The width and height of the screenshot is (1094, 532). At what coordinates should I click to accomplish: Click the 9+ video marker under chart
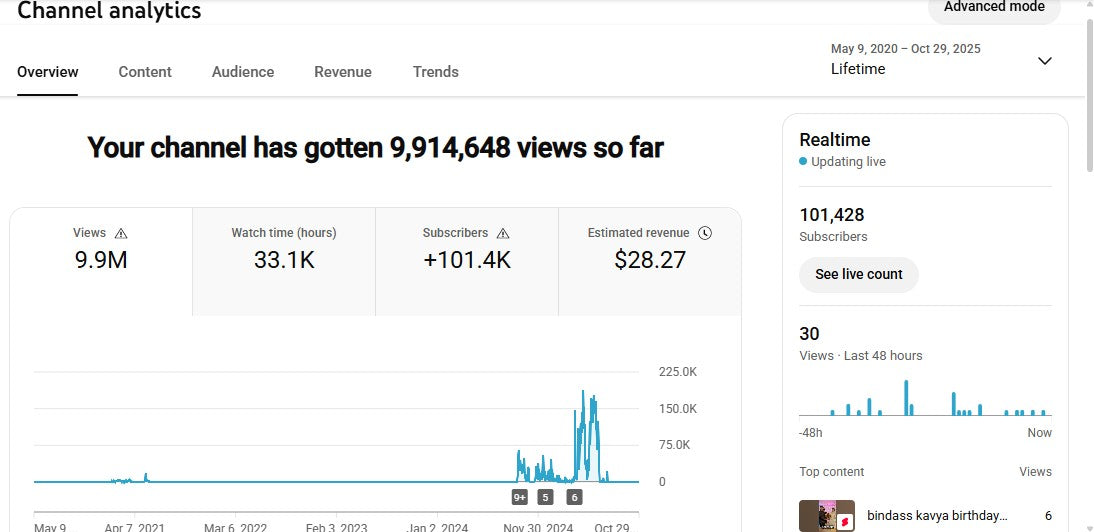tap(520, 497)
